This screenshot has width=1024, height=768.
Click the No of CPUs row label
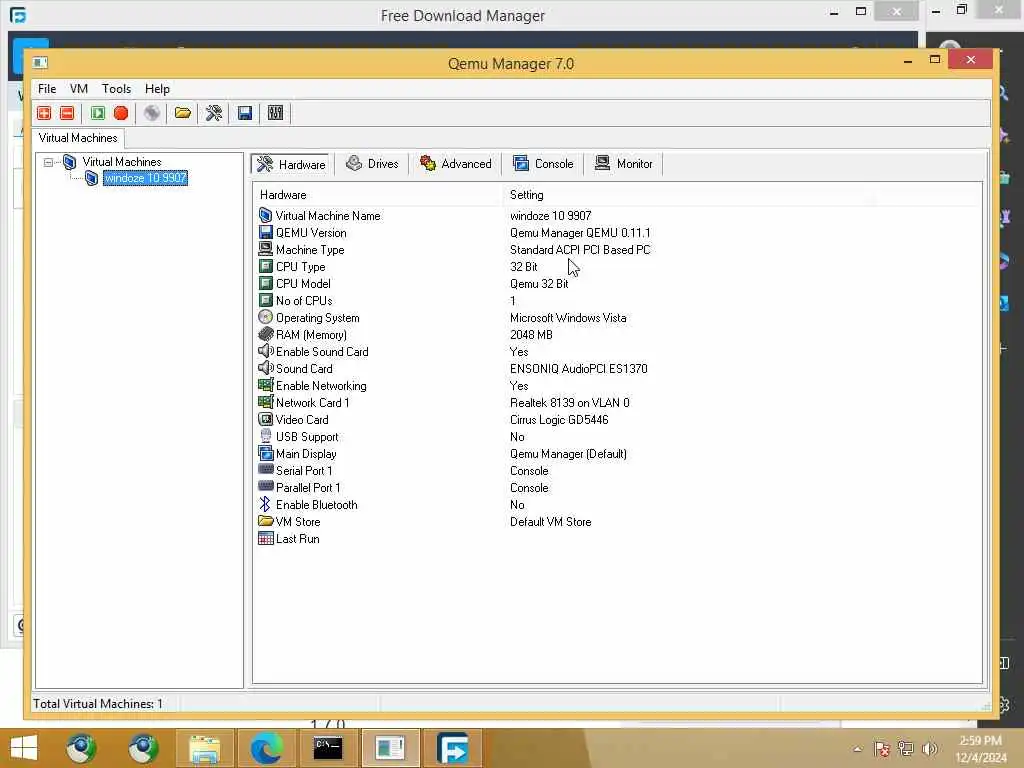(304, 300)
